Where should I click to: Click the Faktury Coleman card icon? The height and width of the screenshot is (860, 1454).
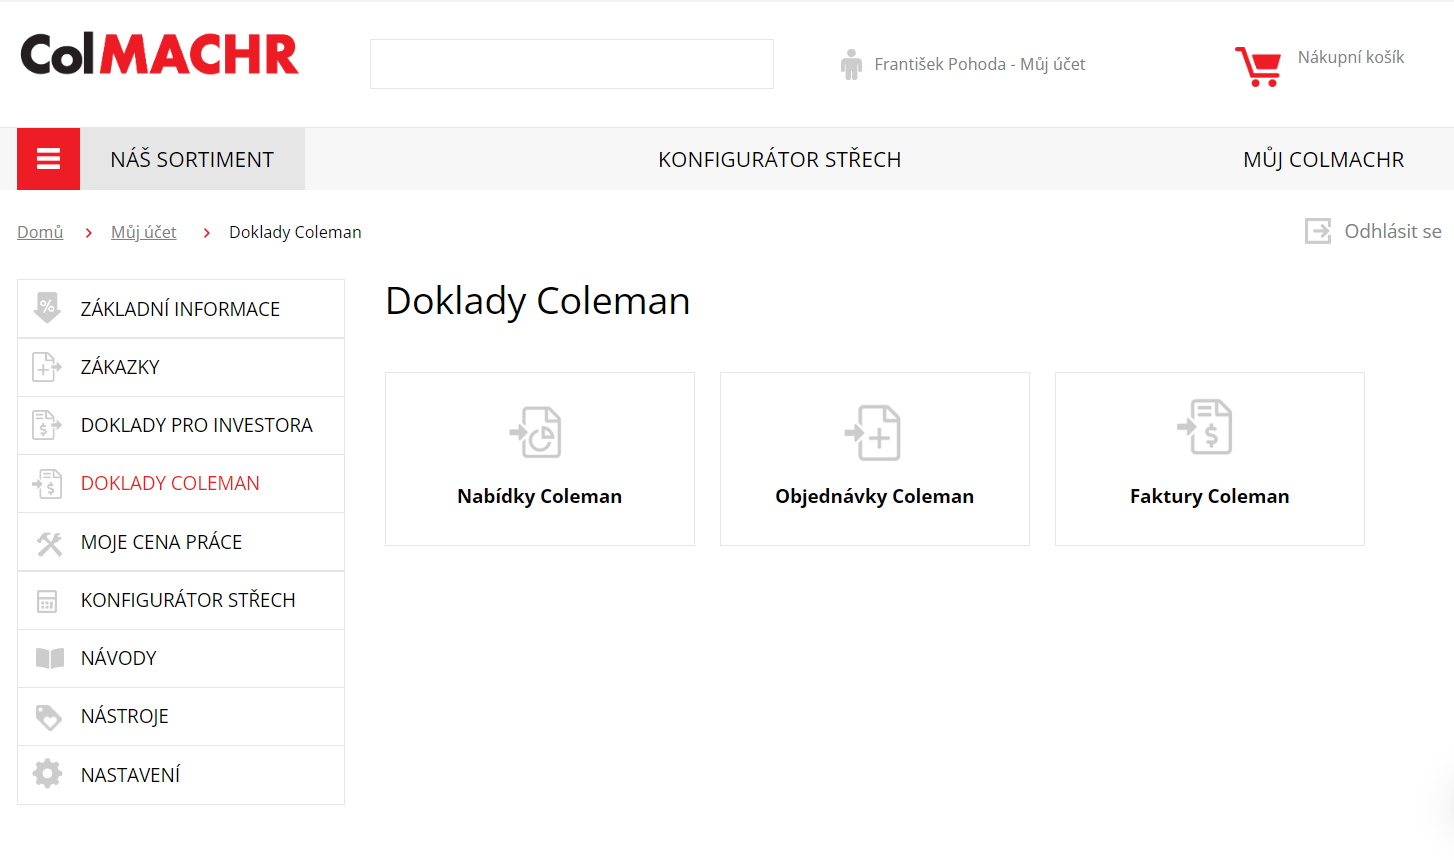pyautogui.click(x=1205, y=427)
